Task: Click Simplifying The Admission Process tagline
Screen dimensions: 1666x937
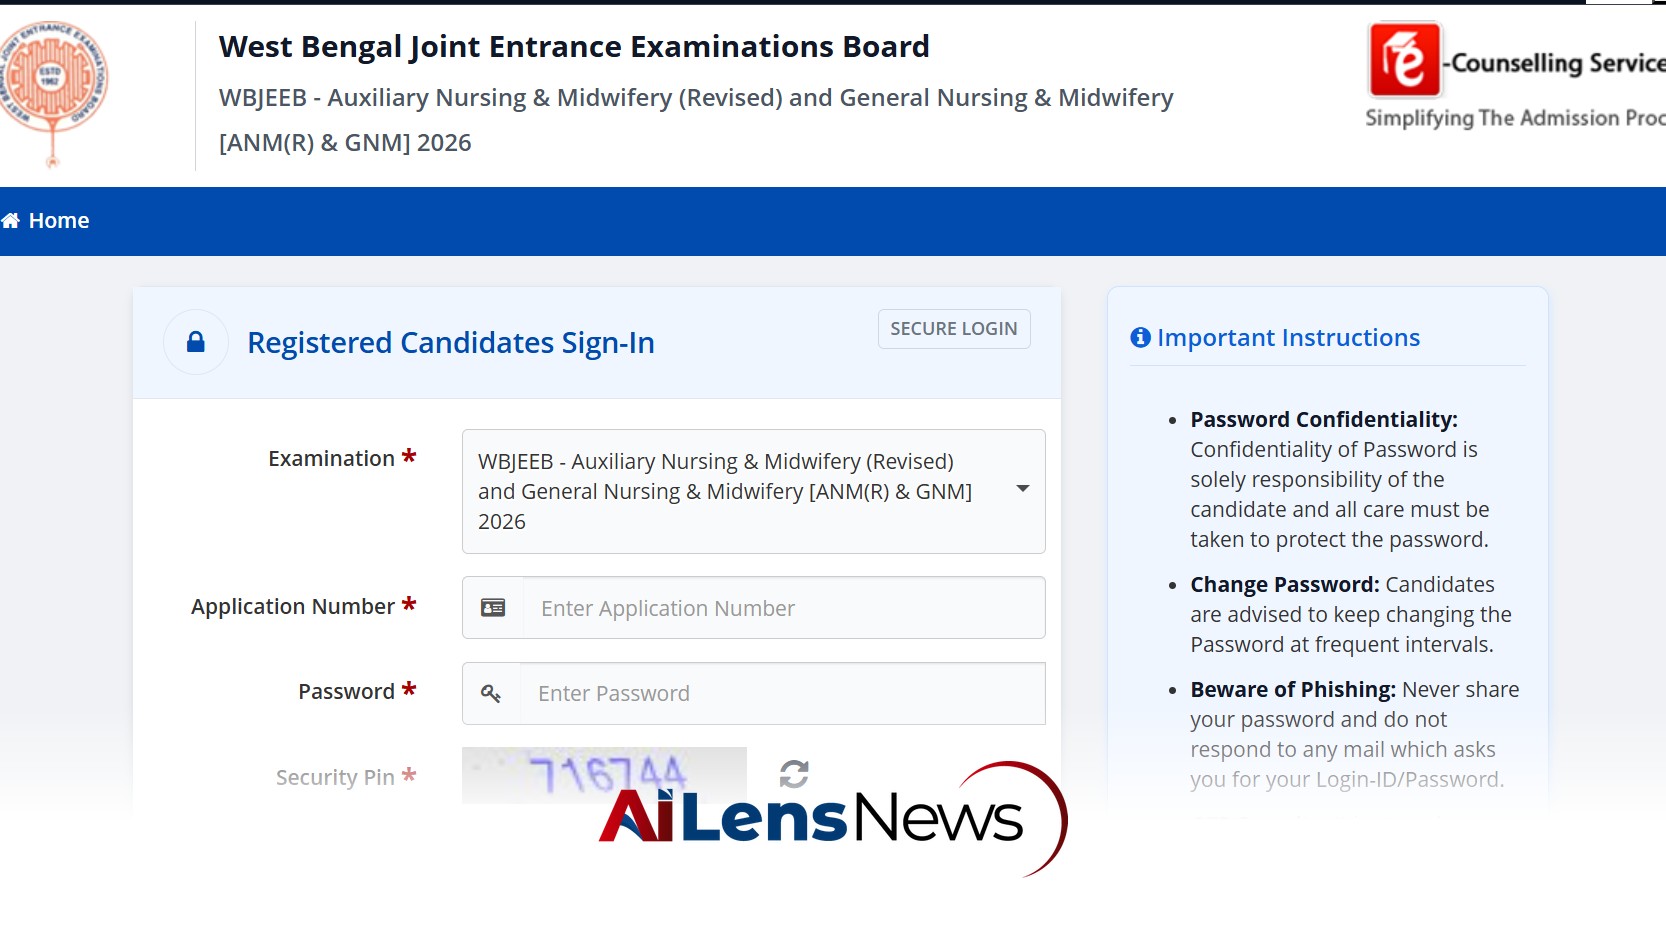Action: [1515, 118]
